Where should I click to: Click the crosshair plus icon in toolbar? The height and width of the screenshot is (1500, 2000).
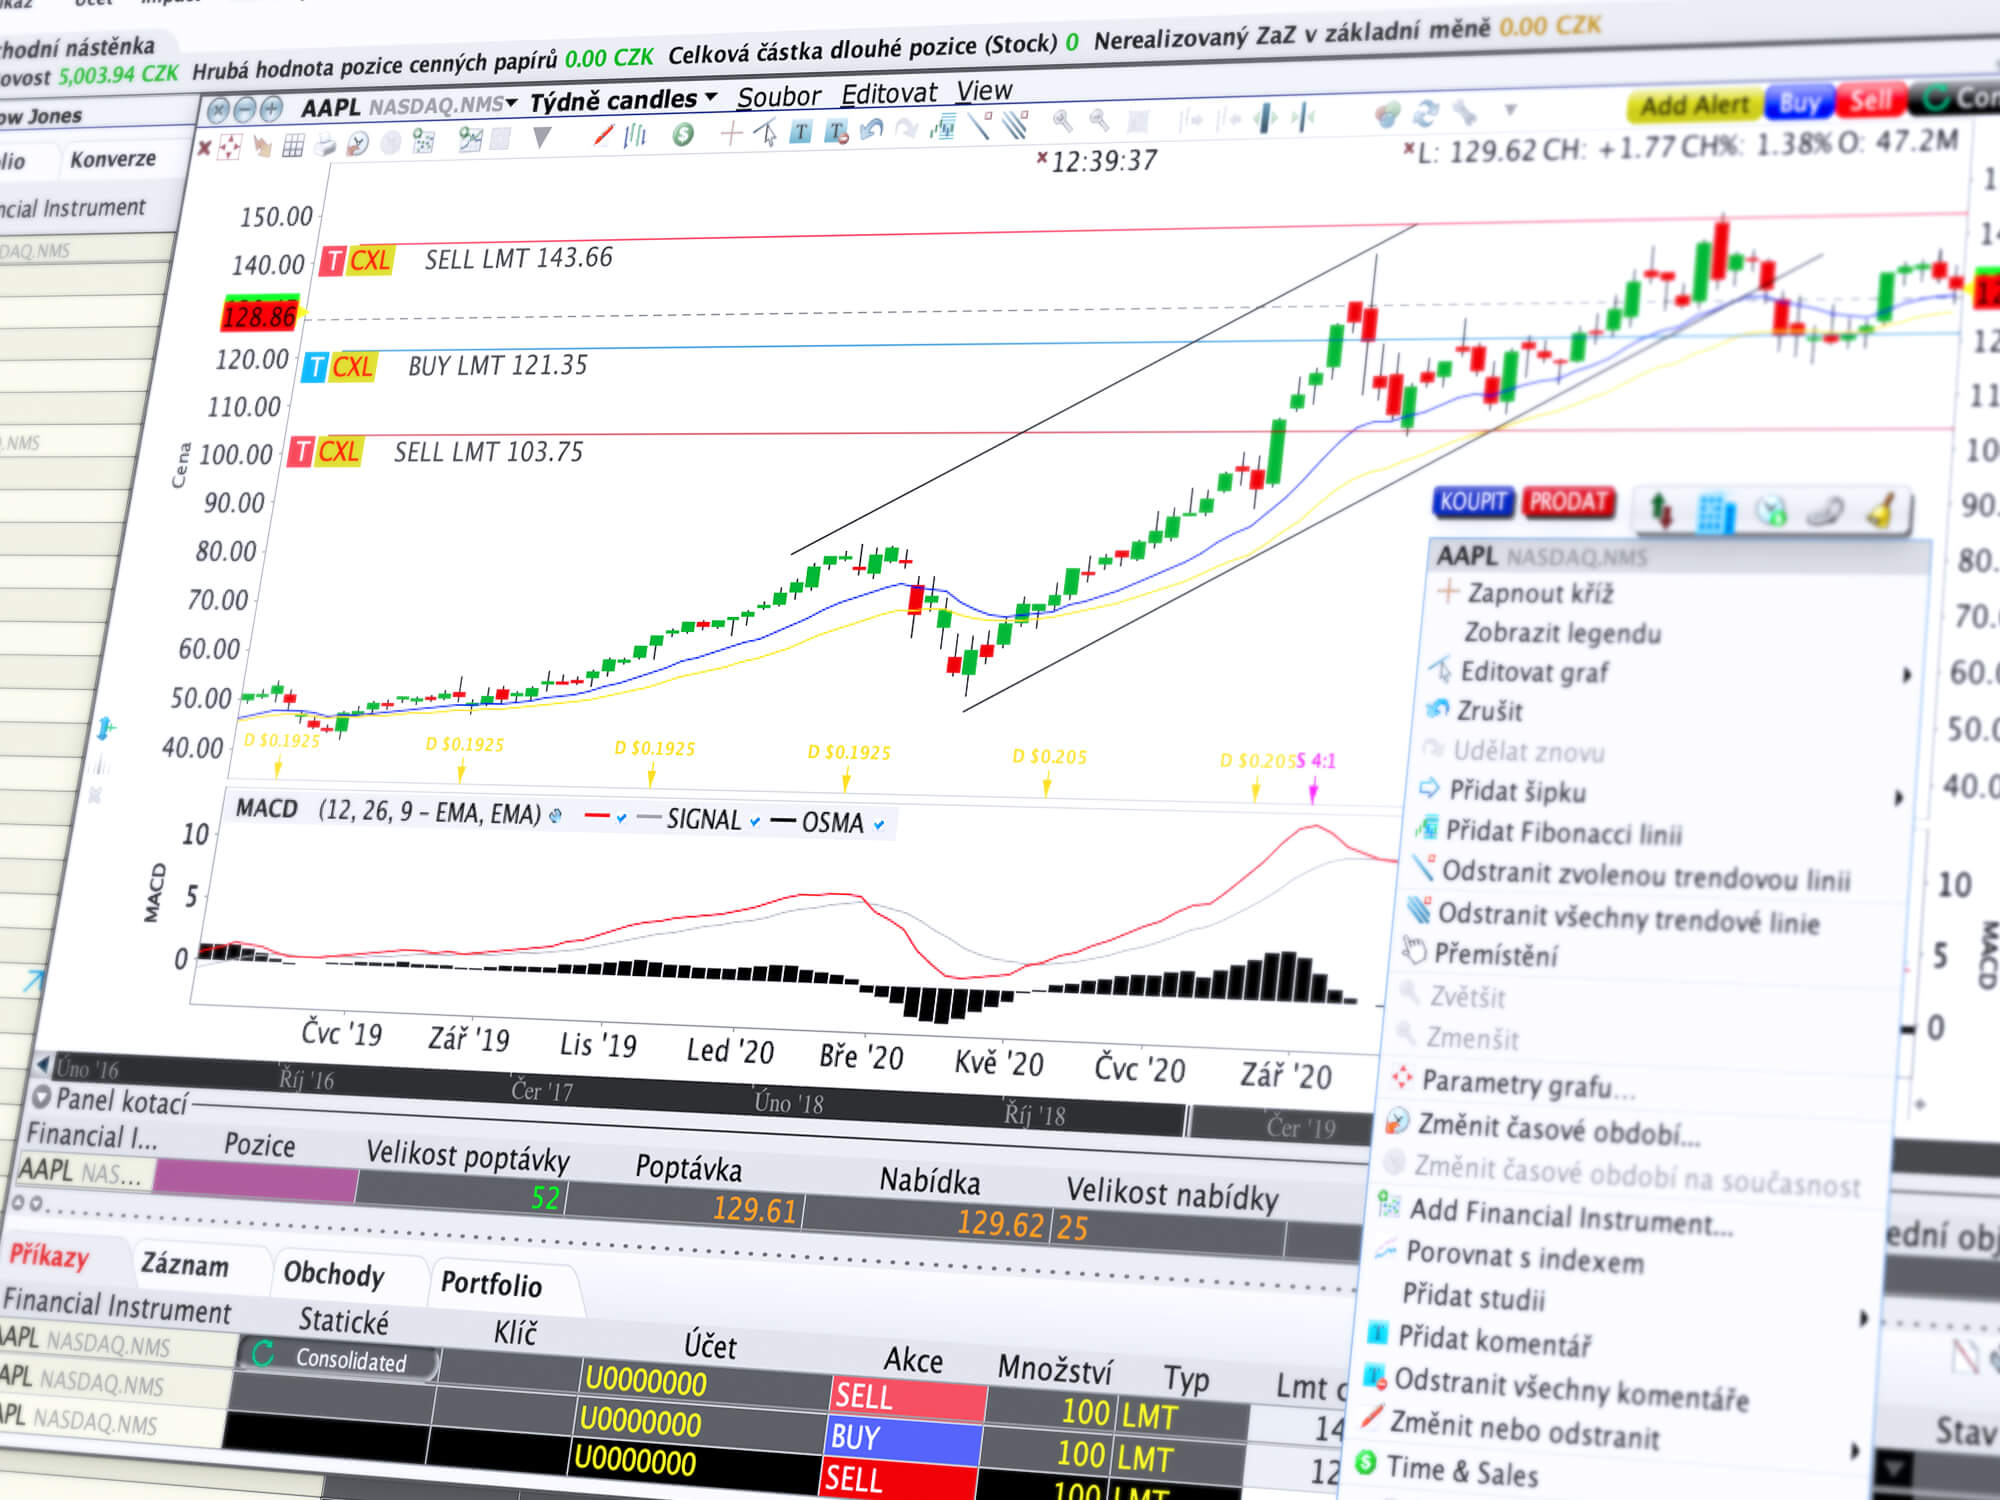pos(731,132)
